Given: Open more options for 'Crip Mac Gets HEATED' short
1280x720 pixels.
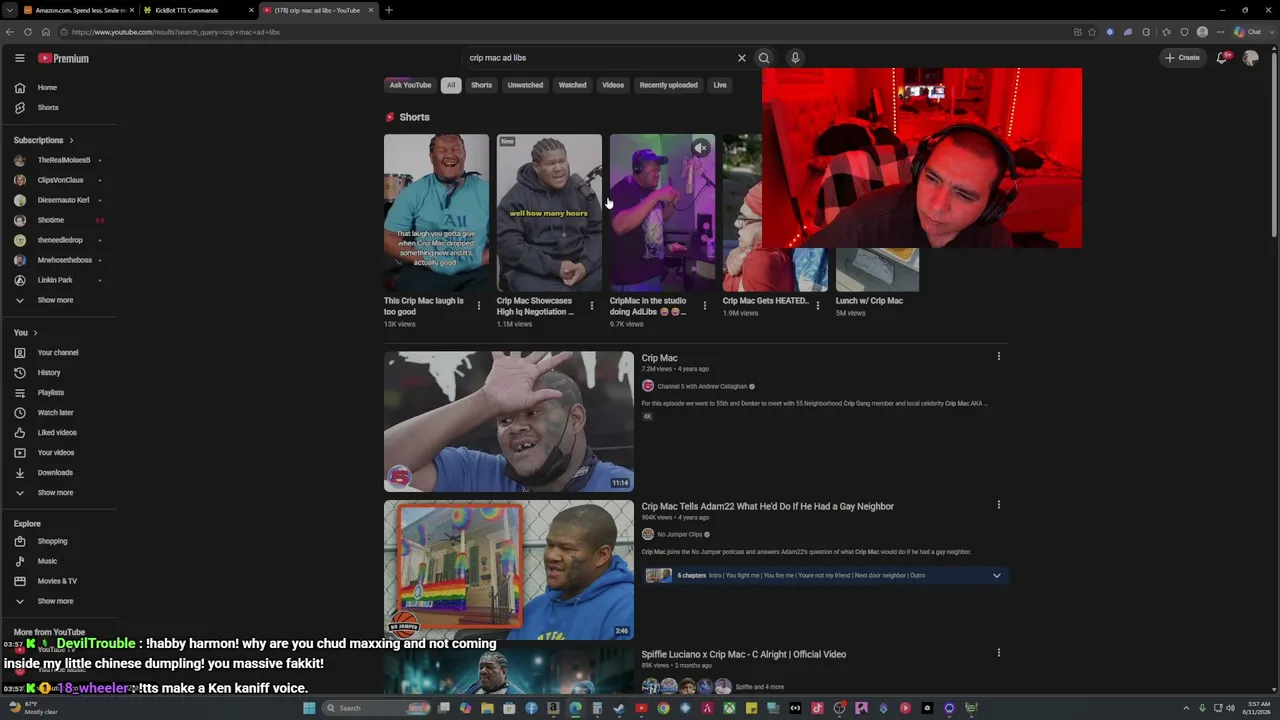Looking at the screenshot, I should click(x=818, y=306).
